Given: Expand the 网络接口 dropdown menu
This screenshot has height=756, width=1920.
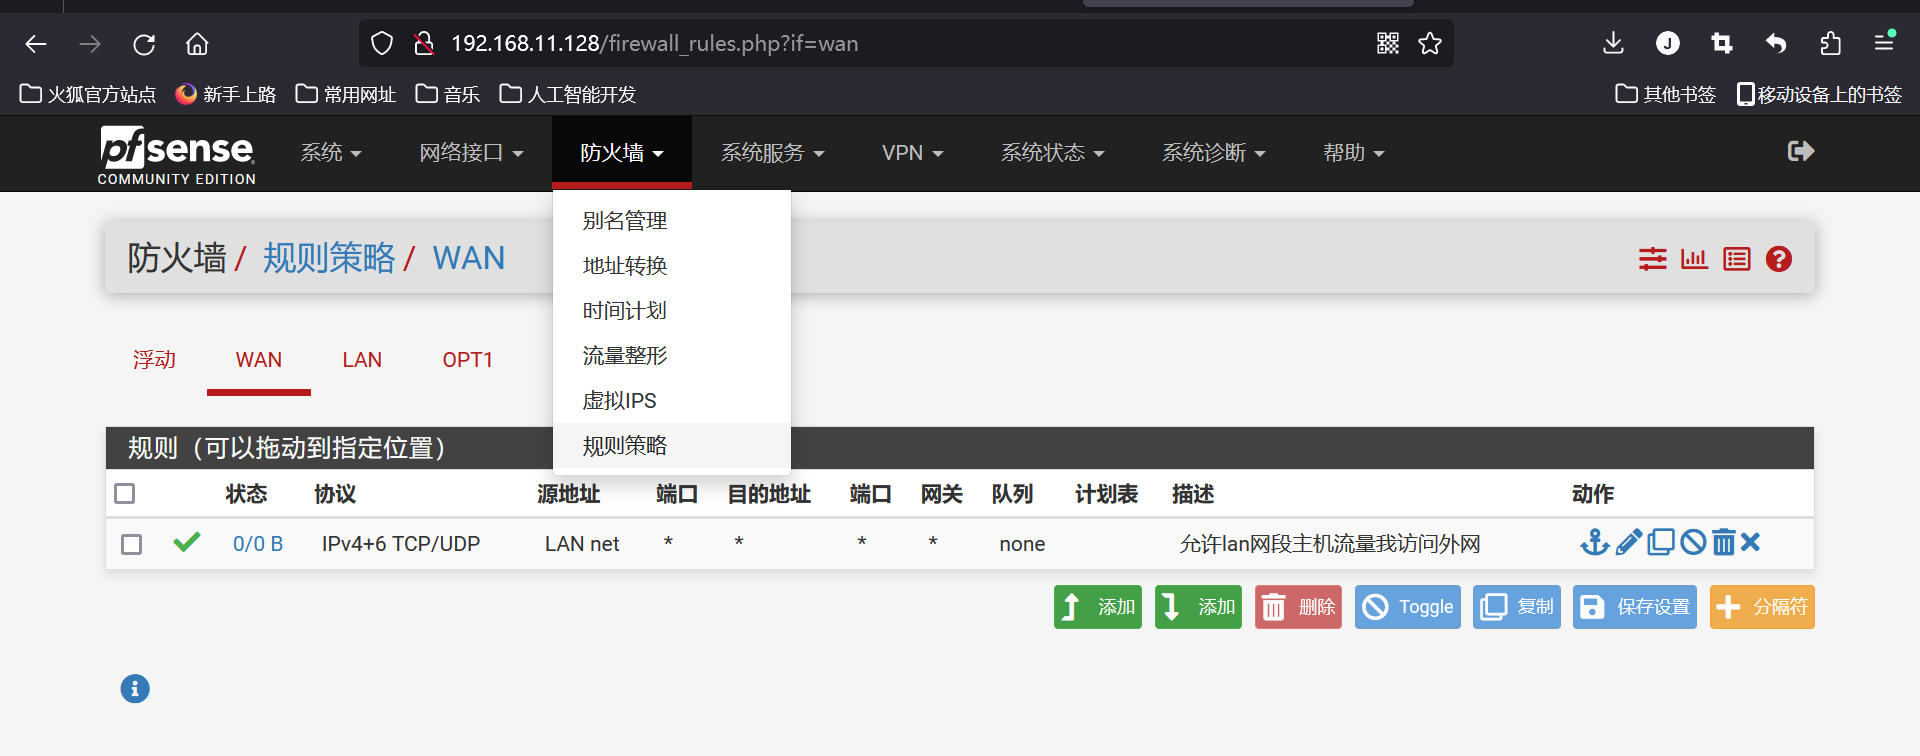Looking at the screenshot, I should [471, 153].
